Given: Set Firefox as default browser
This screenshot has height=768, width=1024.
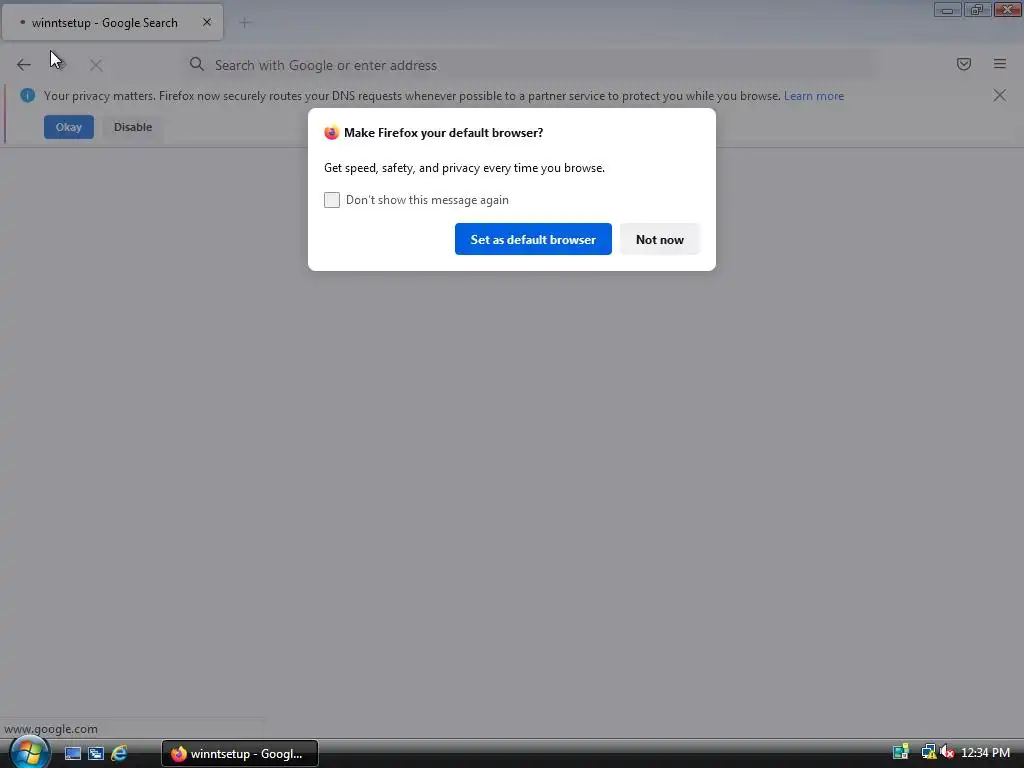Looking at the screenshot, I should pyautogui.click(x=533, y=239).
